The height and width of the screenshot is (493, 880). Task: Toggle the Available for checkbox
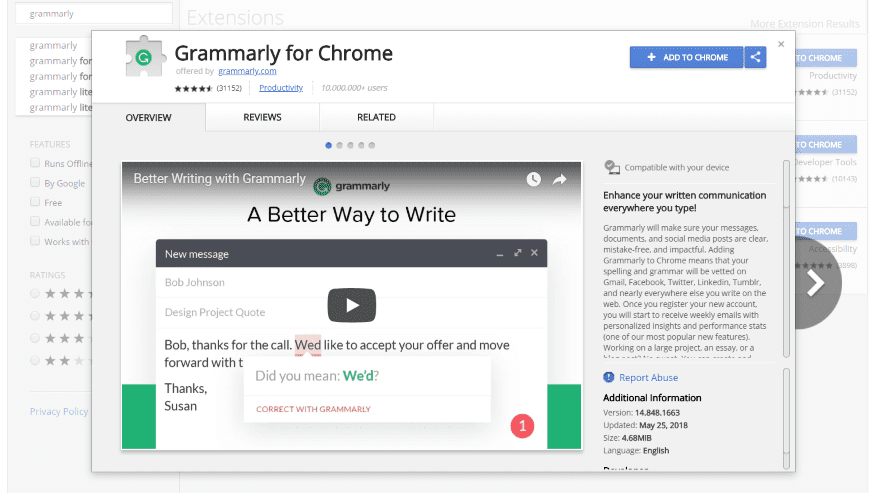35,221
